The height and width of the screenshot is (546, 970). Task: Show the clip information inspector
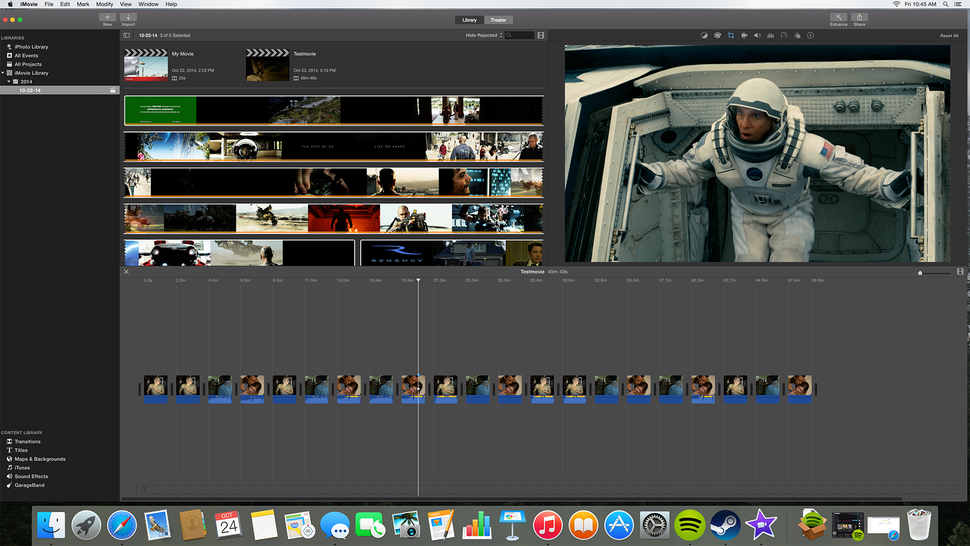click(810, 35)
